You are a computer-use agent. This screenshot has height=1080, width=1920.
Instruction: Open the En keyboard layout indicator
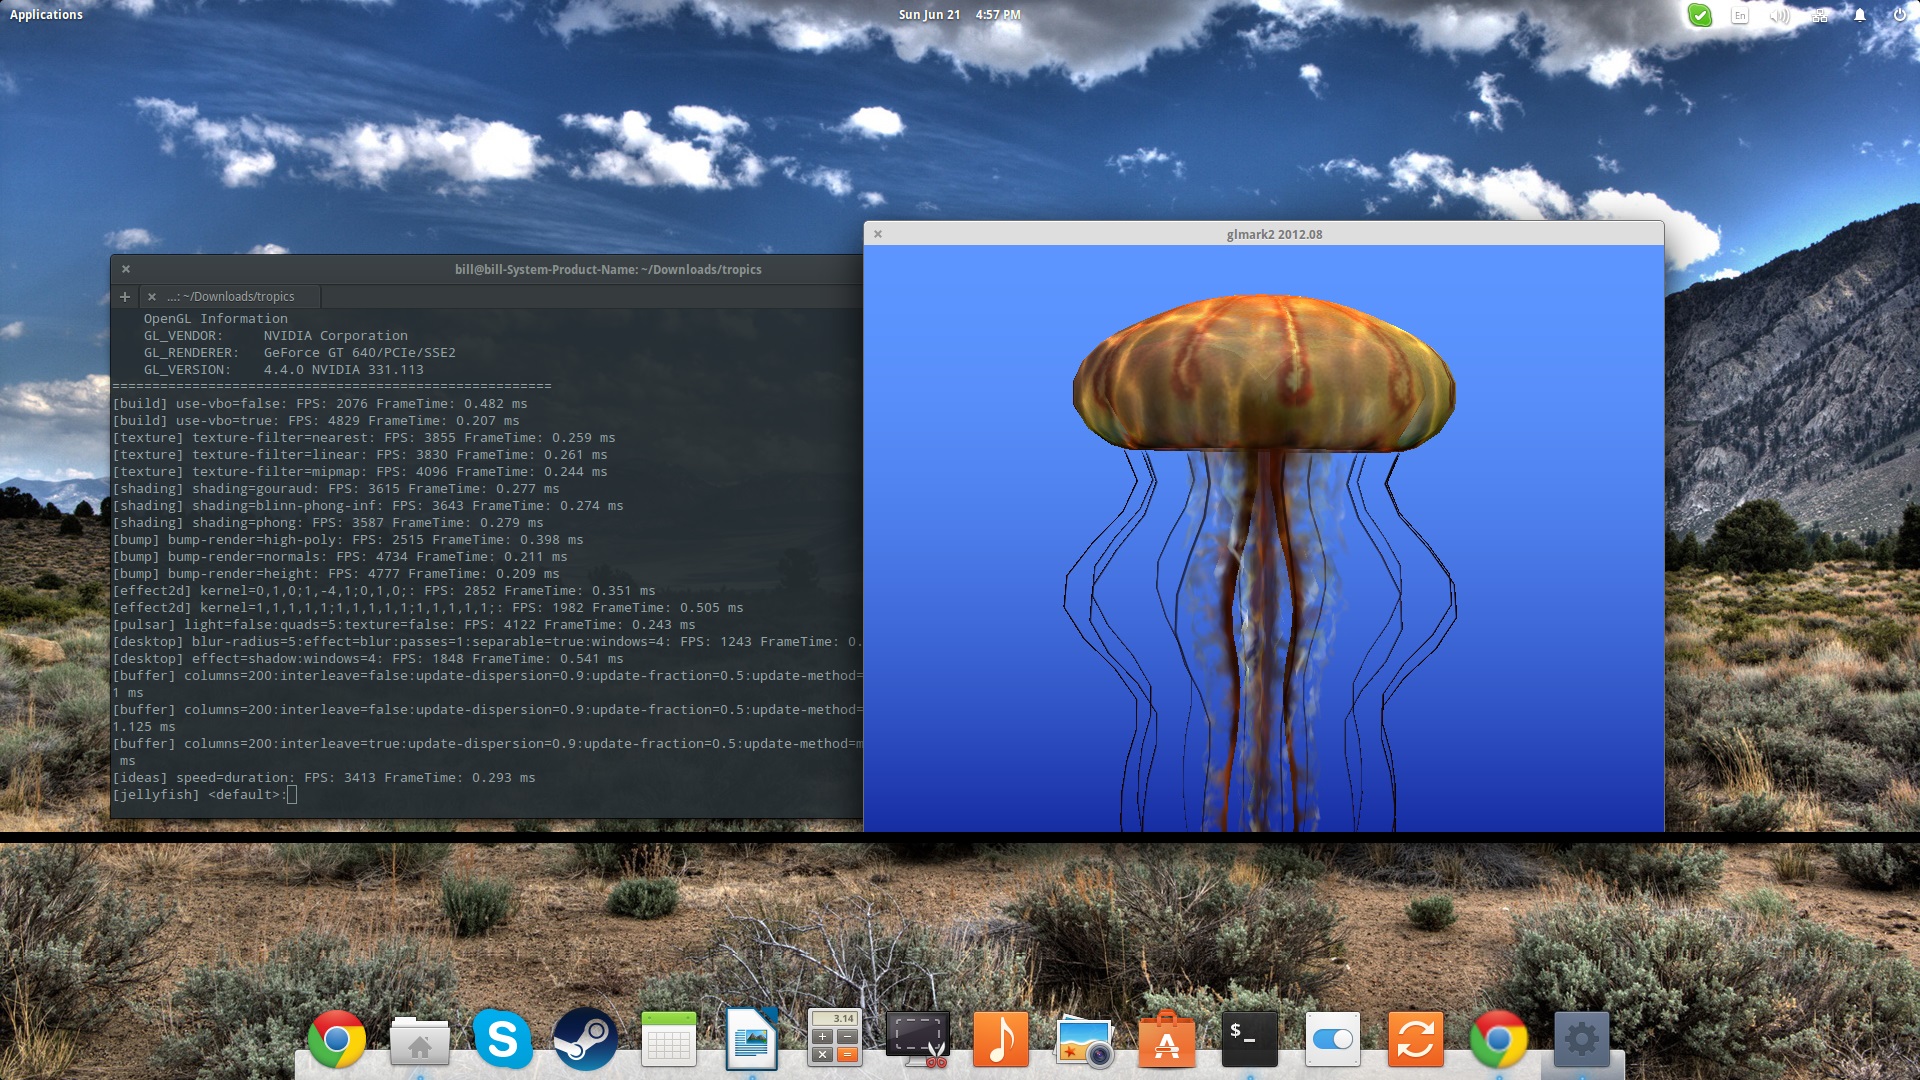pos(1740,15)
